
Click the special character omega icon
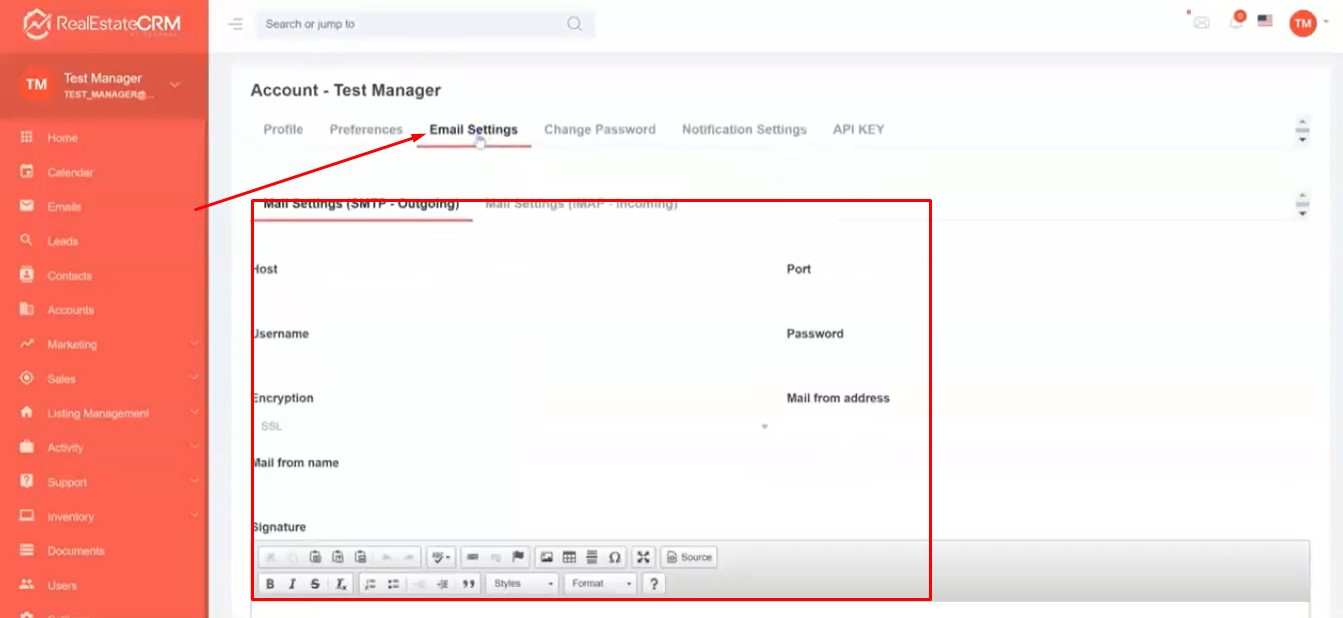[x=615, y=557]
